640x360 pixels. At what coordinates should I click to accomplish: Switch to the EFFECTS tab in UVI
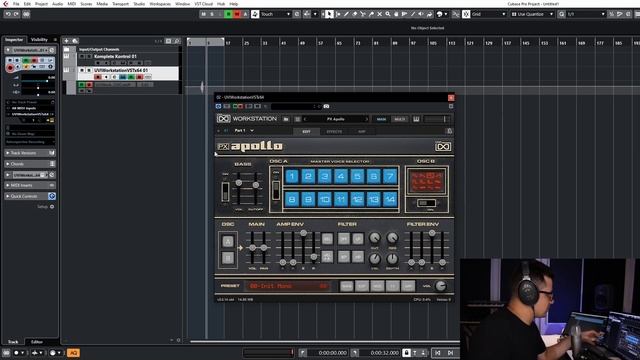pos(334,131)
